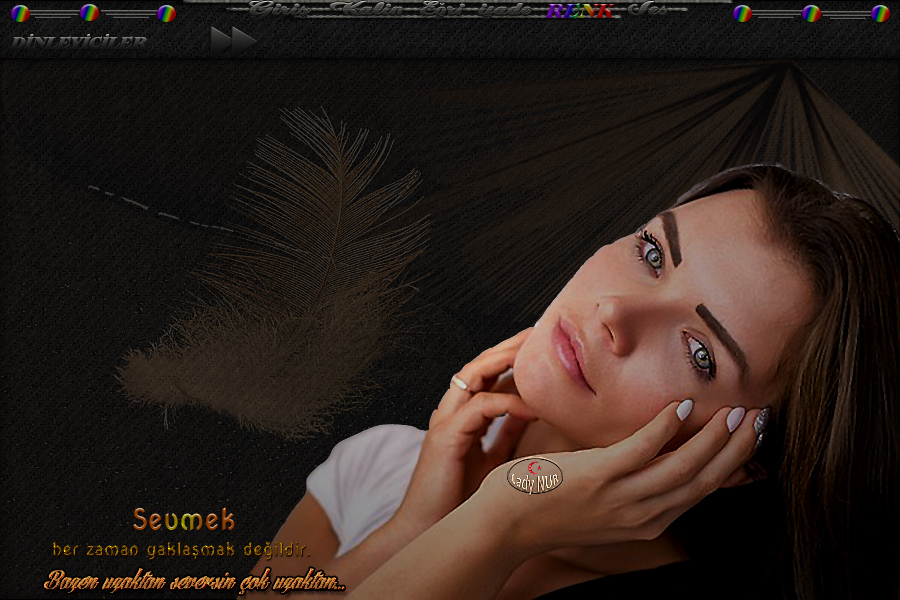Click the leftmost rainbow orb in the top-left group
The width and height of the screenshot is (900, 600).
tap(20, 13)
